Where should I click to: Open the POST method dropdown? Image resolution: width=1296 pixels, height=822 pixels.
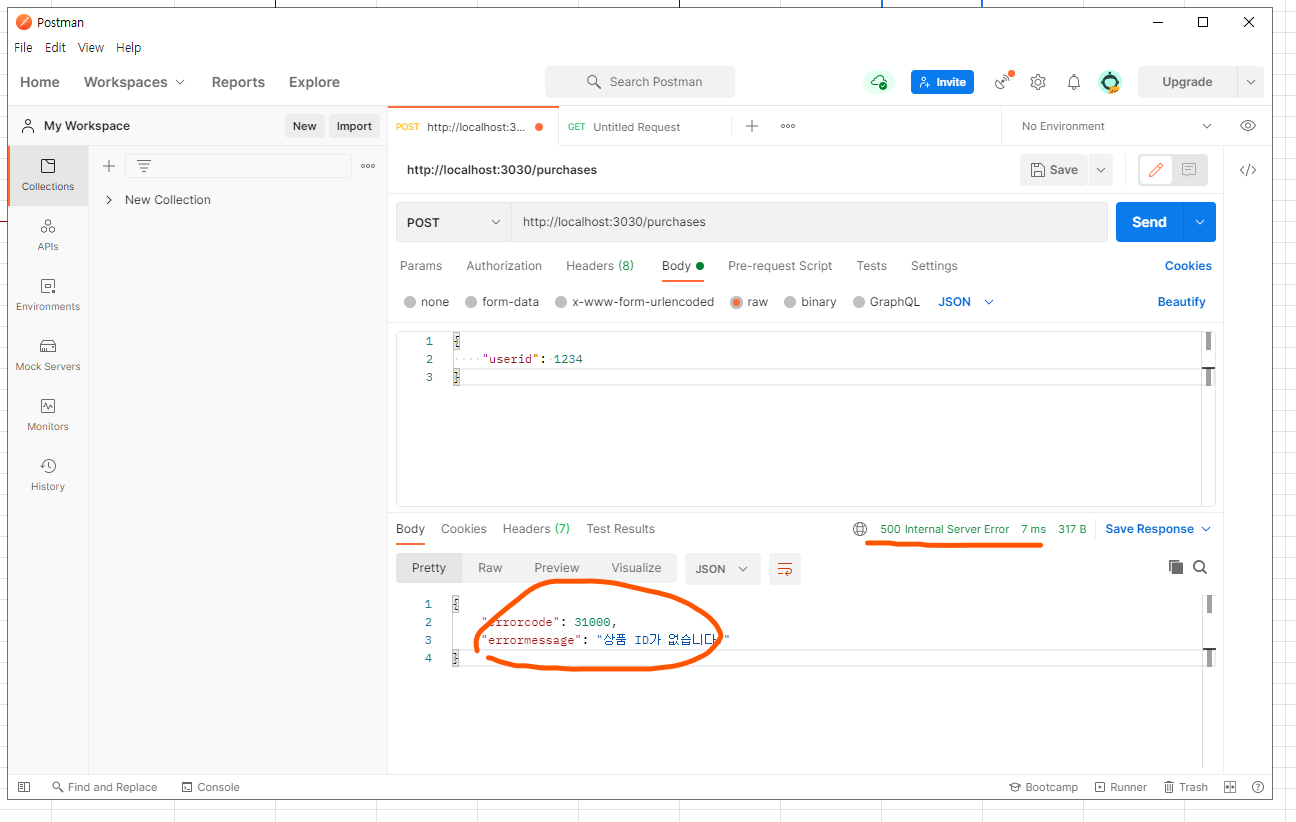[454, 222]
